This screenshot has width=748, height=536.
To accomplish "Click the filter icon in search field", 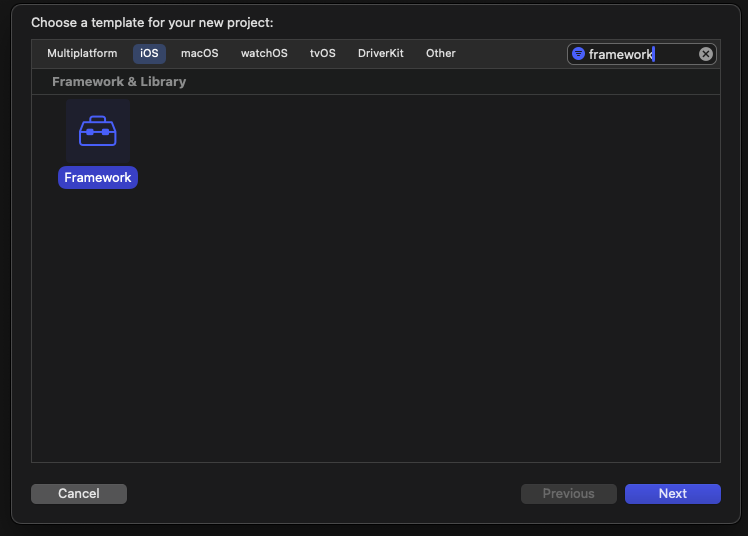I will tap(578, 54).
